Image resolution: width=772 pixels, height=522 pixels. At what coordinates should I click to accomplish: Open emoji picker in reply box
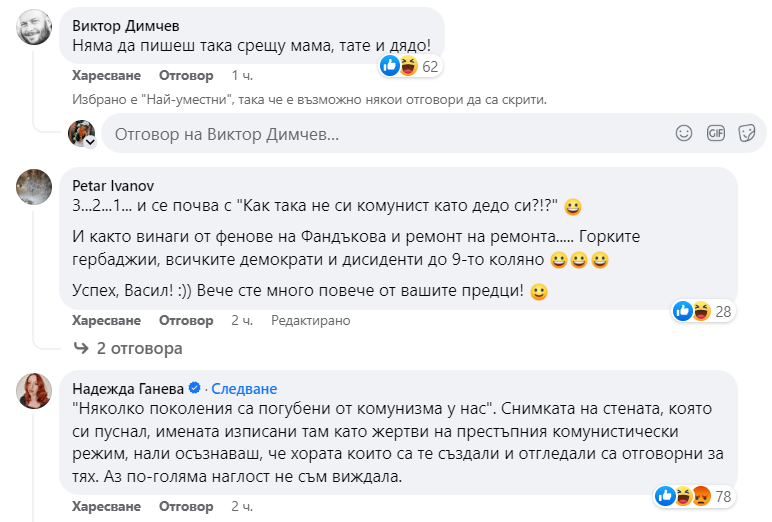coord(684,133)
